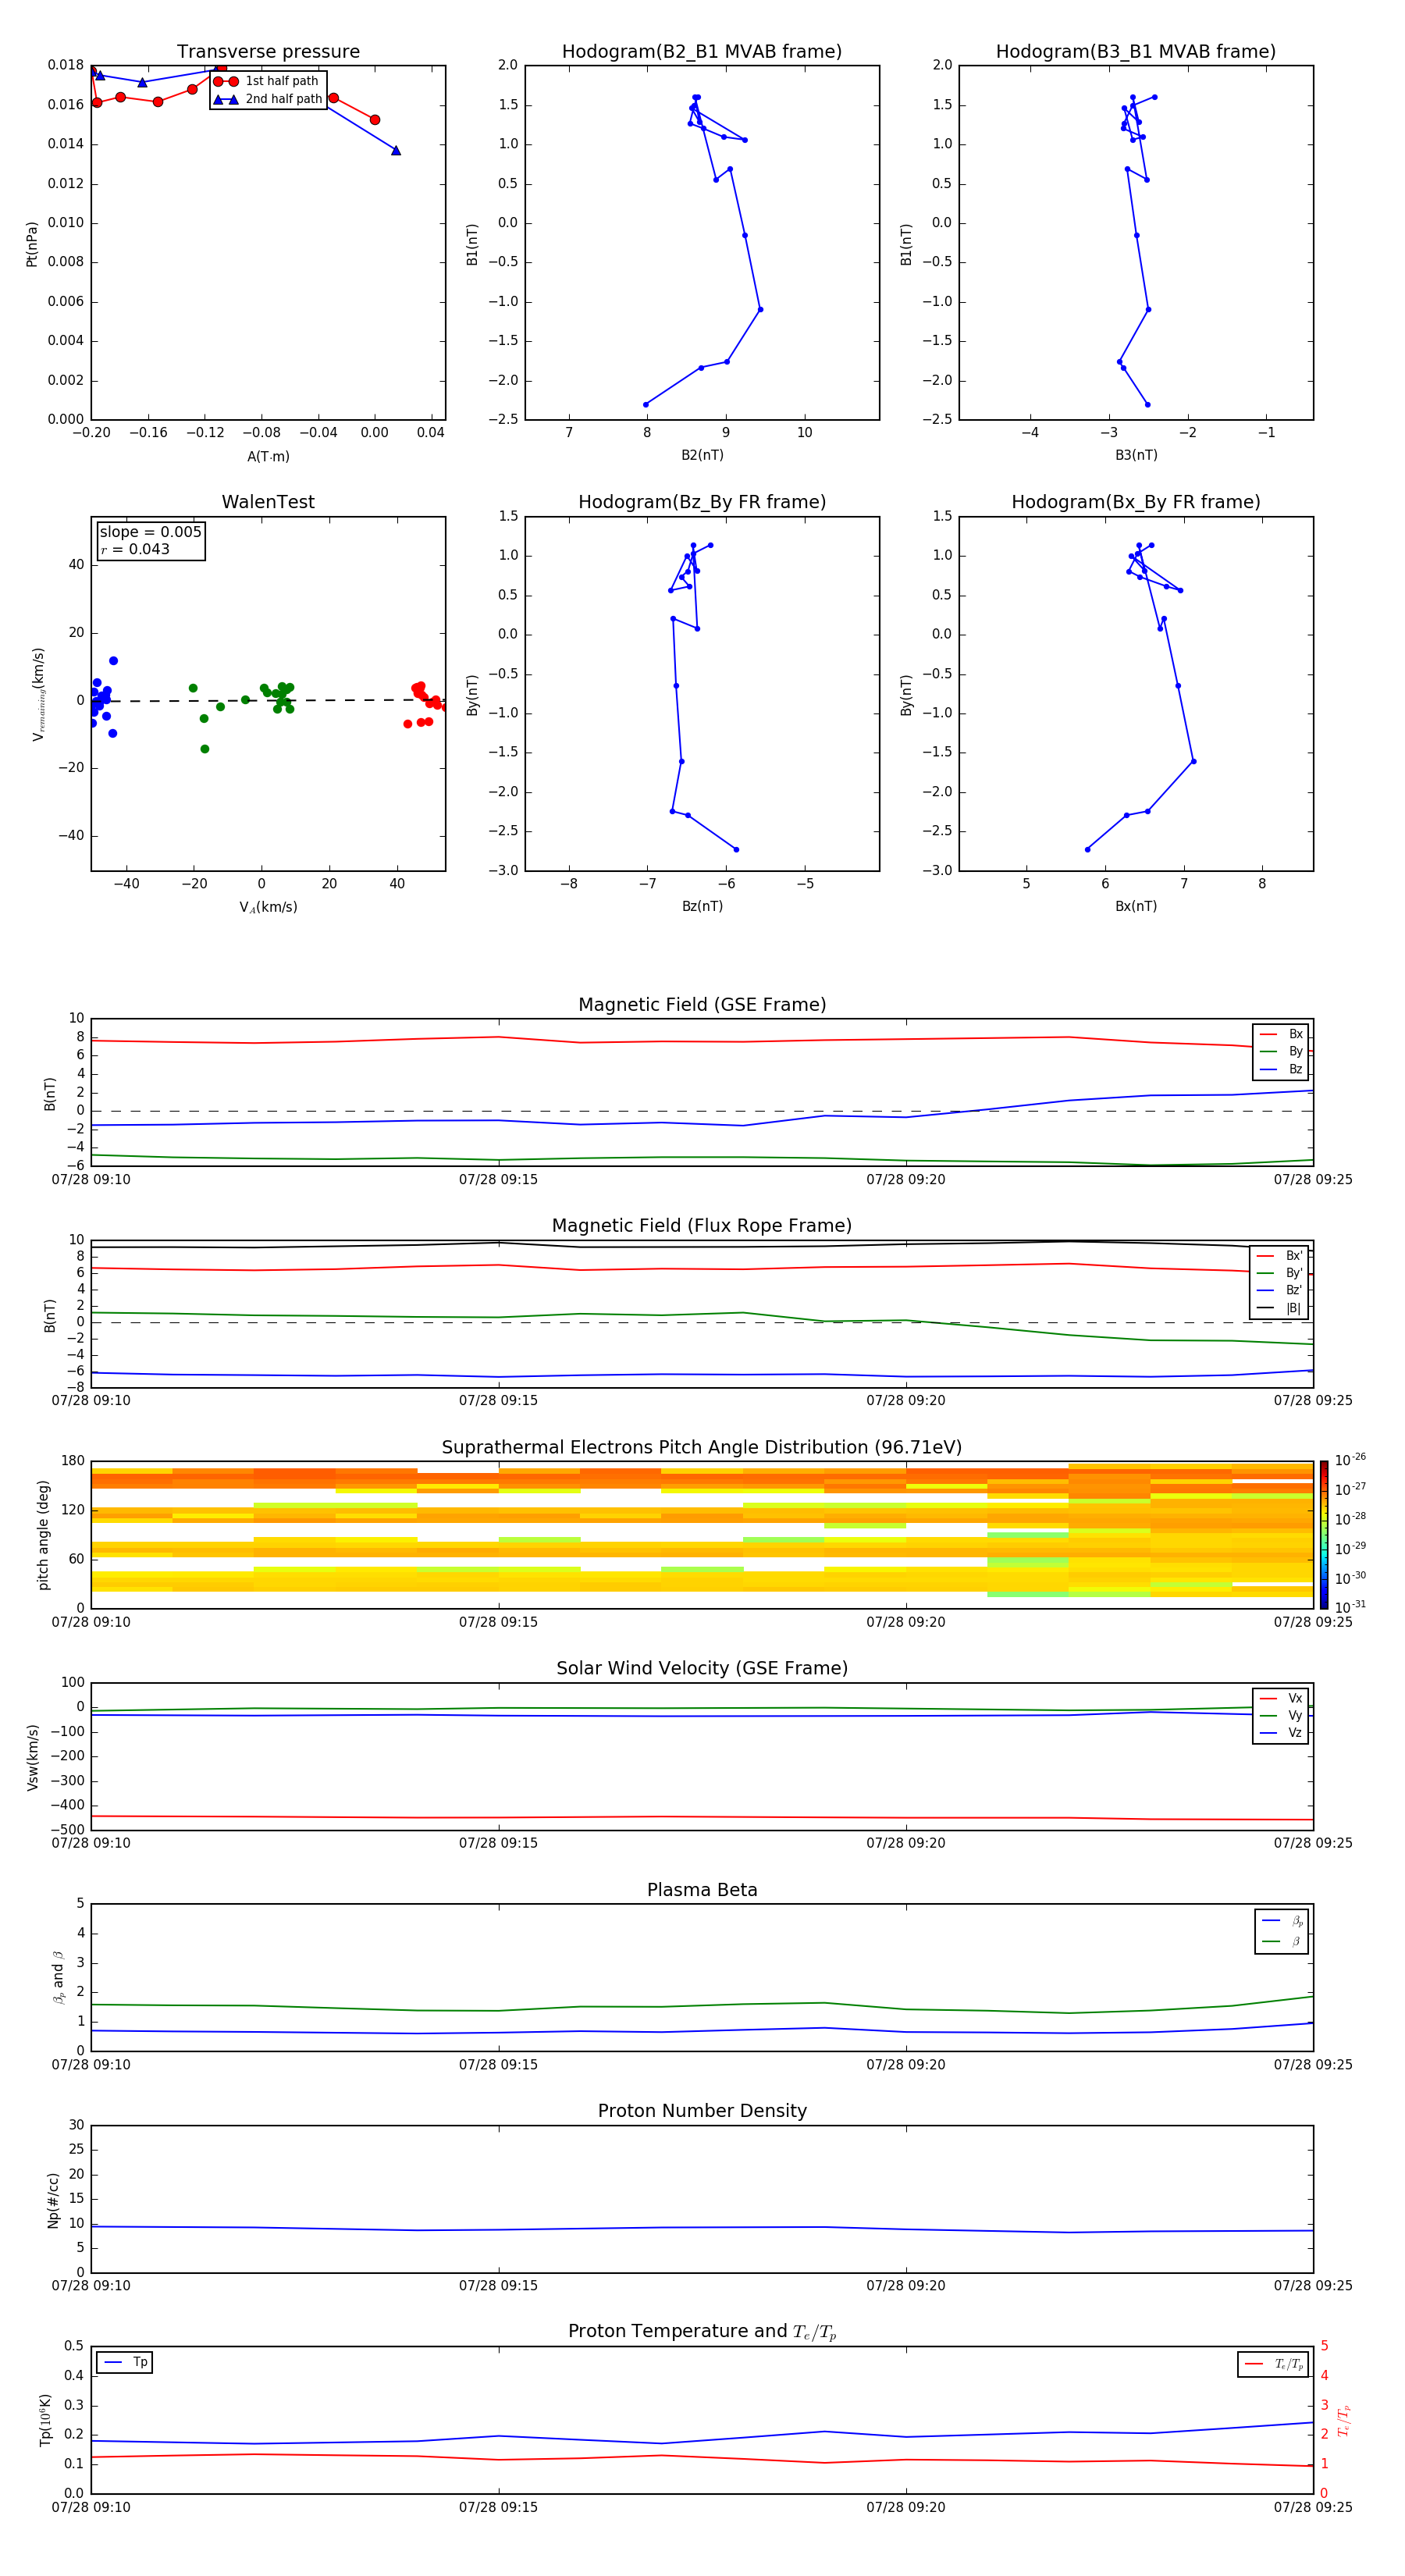Select the "Plasma Beta" title

click(702, 1891)
